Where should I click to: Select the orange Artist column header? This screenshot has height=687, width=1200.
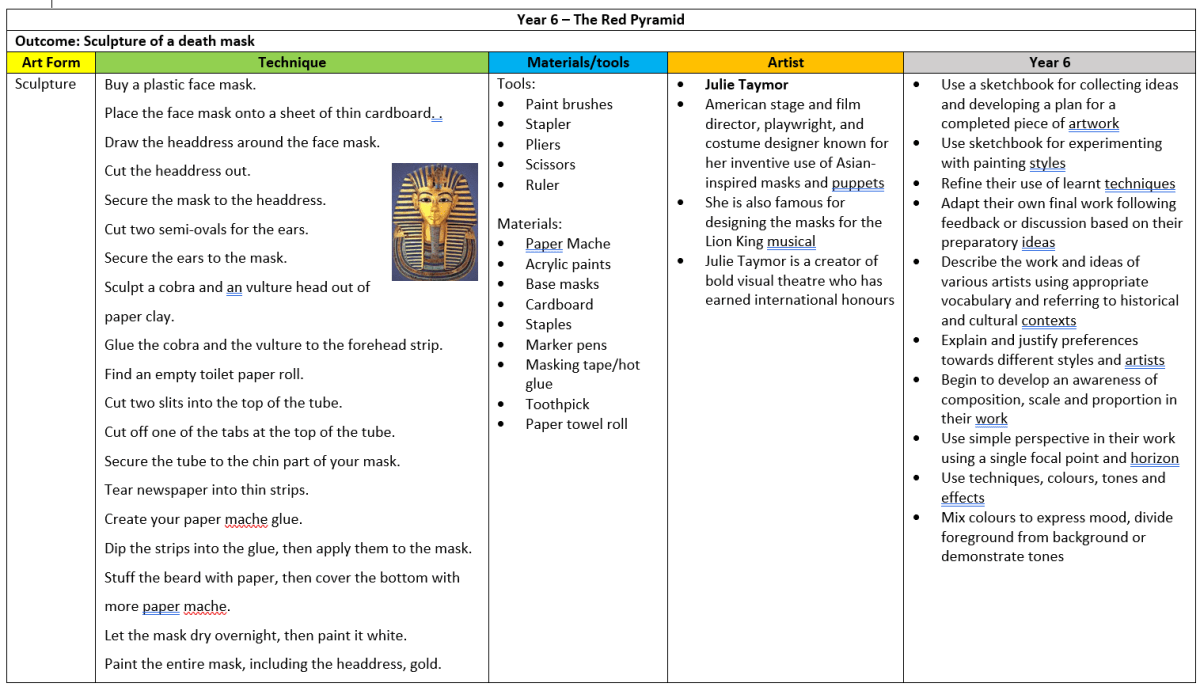click(785, 62)
